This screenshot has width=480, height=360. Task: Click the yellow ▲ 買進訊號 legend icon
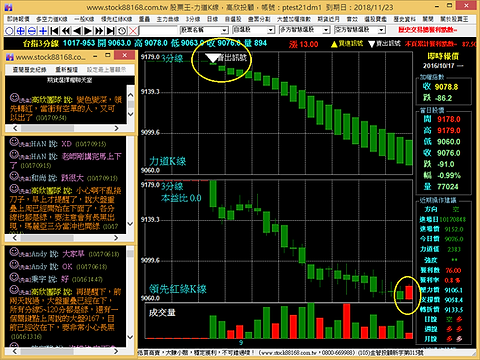coord(334,44)
